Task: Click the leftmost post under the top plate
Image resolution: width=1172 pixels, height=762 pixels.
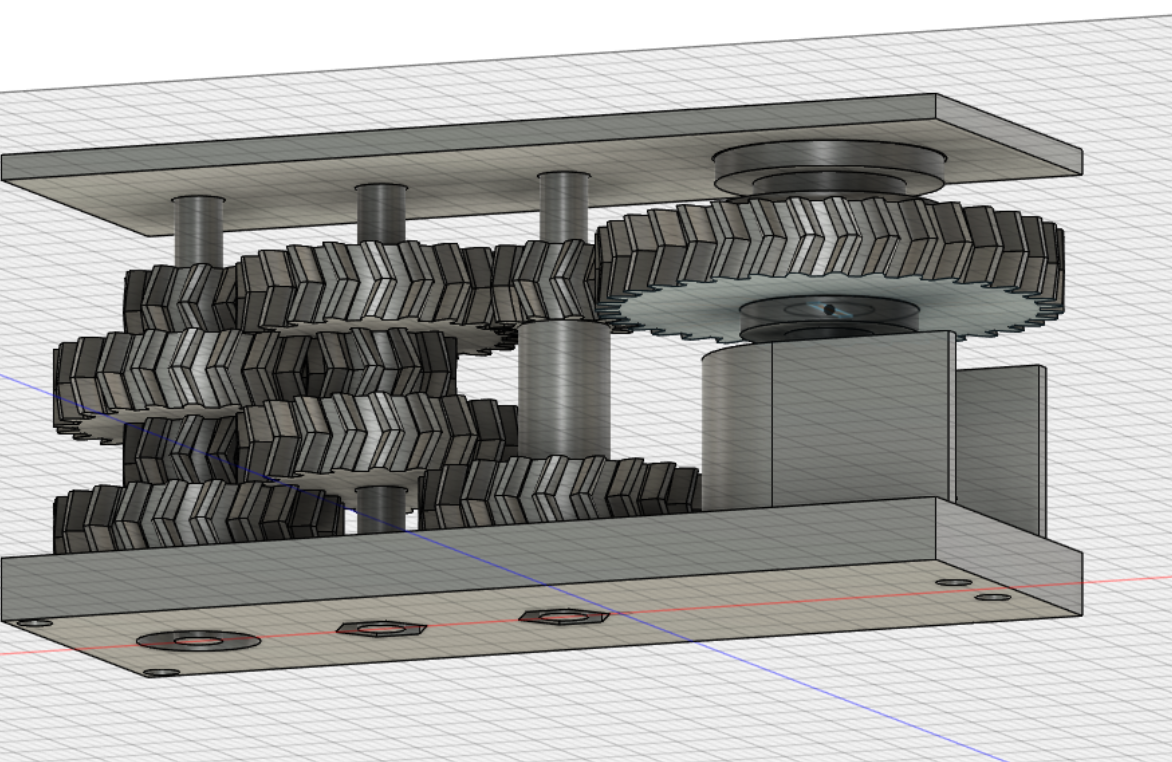Action: click(198, 232)
